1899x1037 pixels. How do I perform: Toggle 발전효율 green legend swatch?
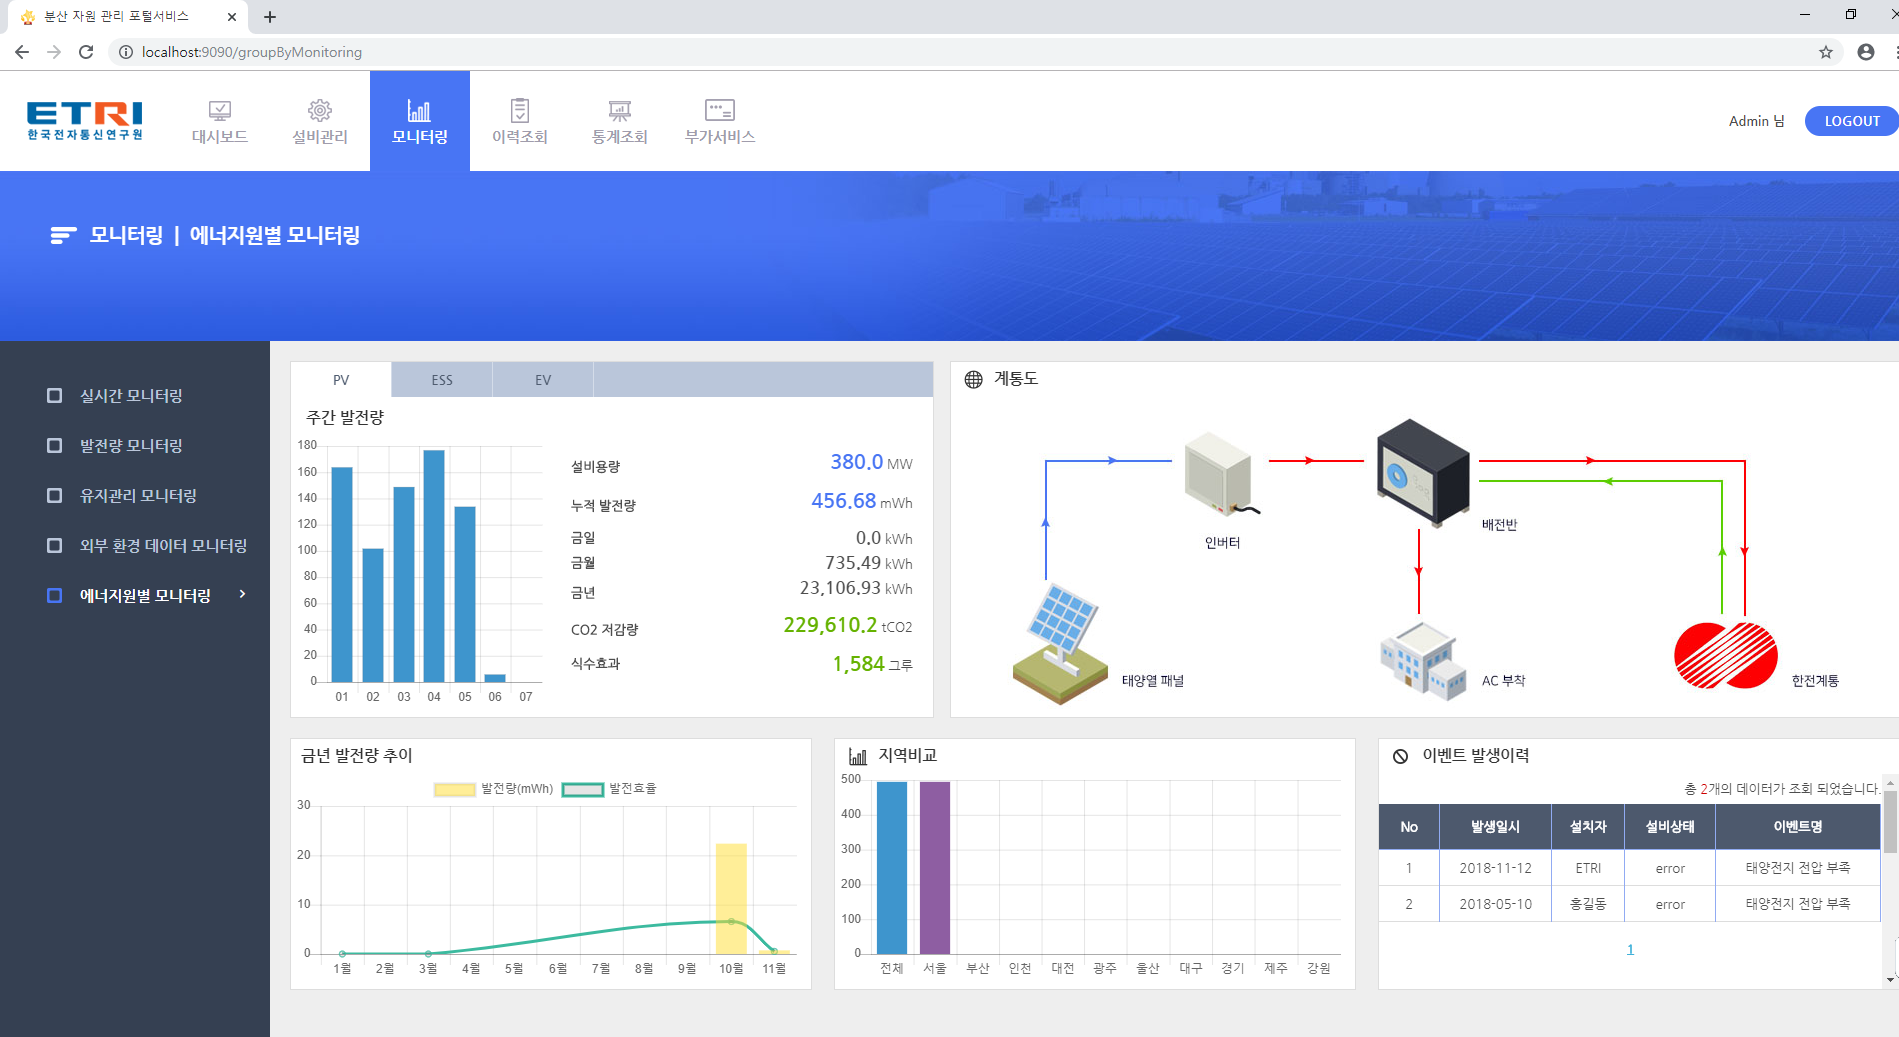(x=583, y=789)
